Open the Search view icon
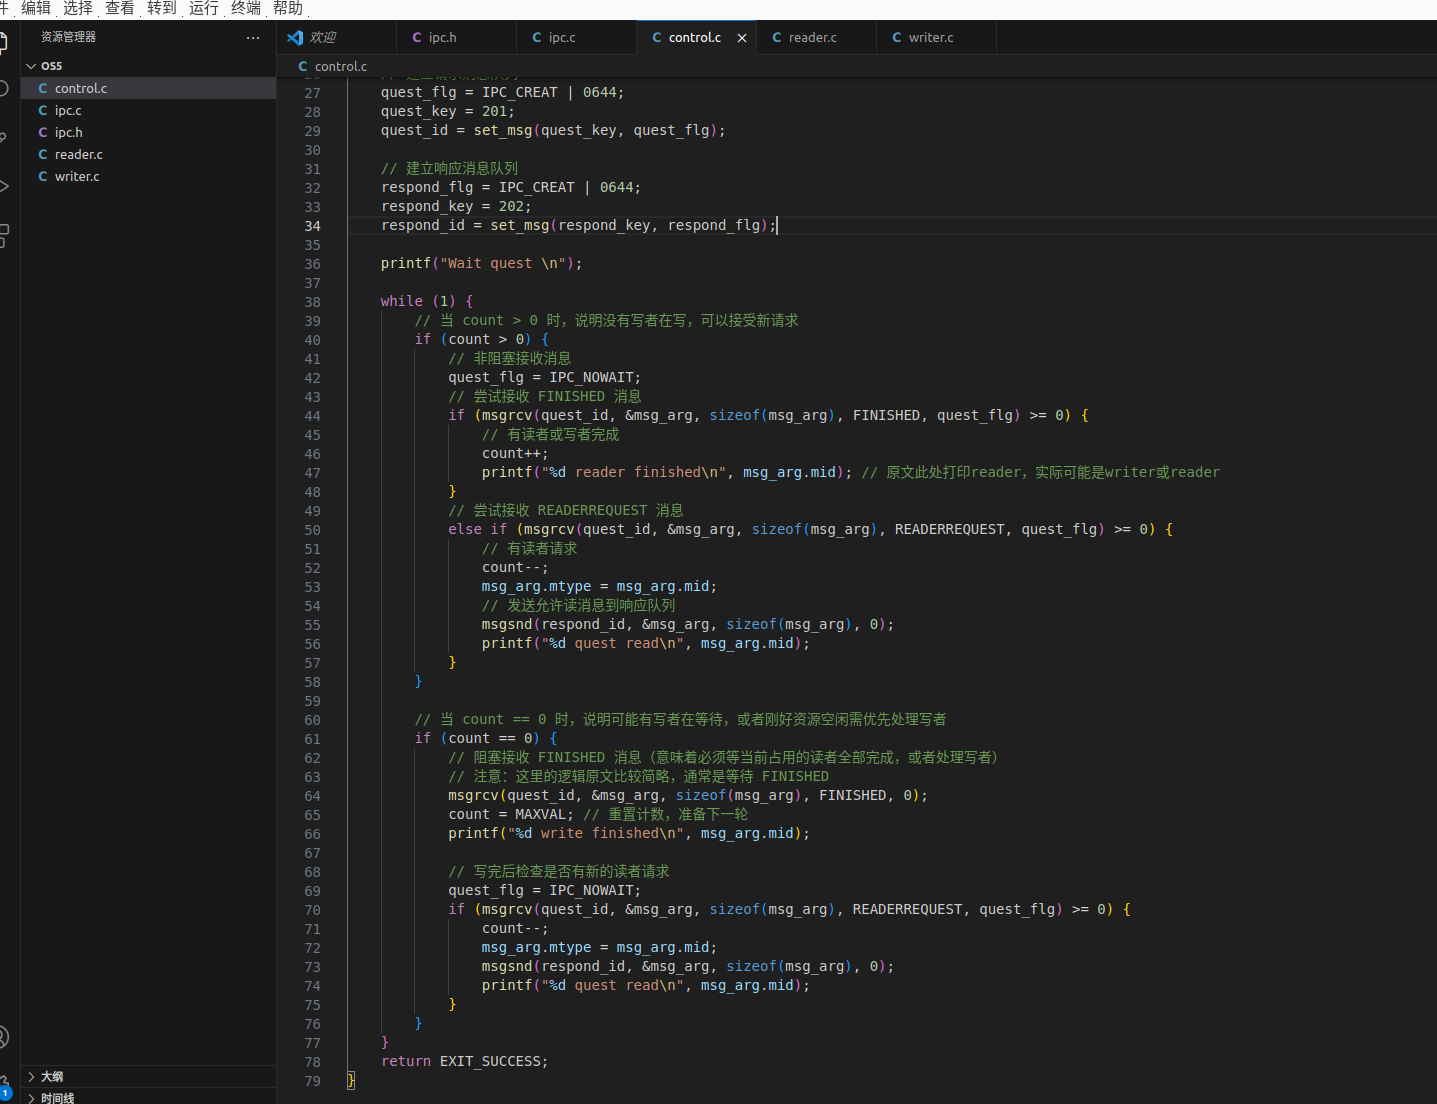The width and height of the screenshot is (1437, 1104). click(3, 89)
